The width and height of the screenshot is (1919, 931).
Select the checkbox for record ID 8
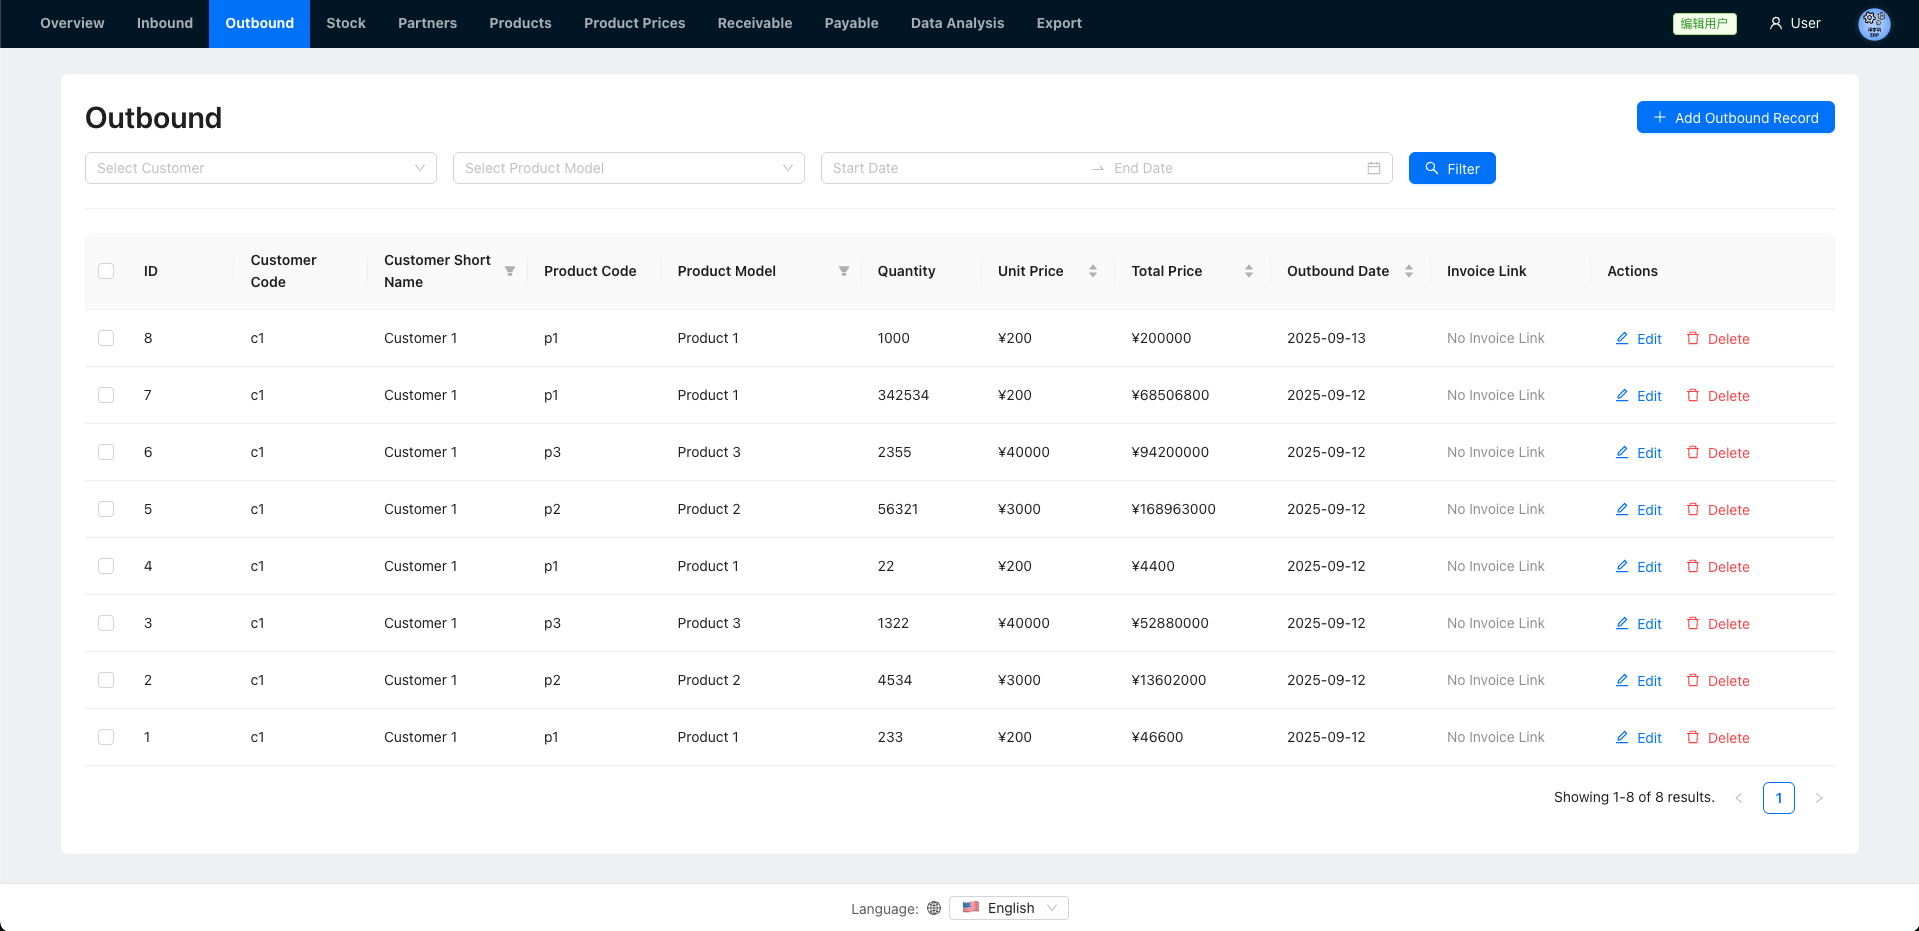tap(106, 338)
